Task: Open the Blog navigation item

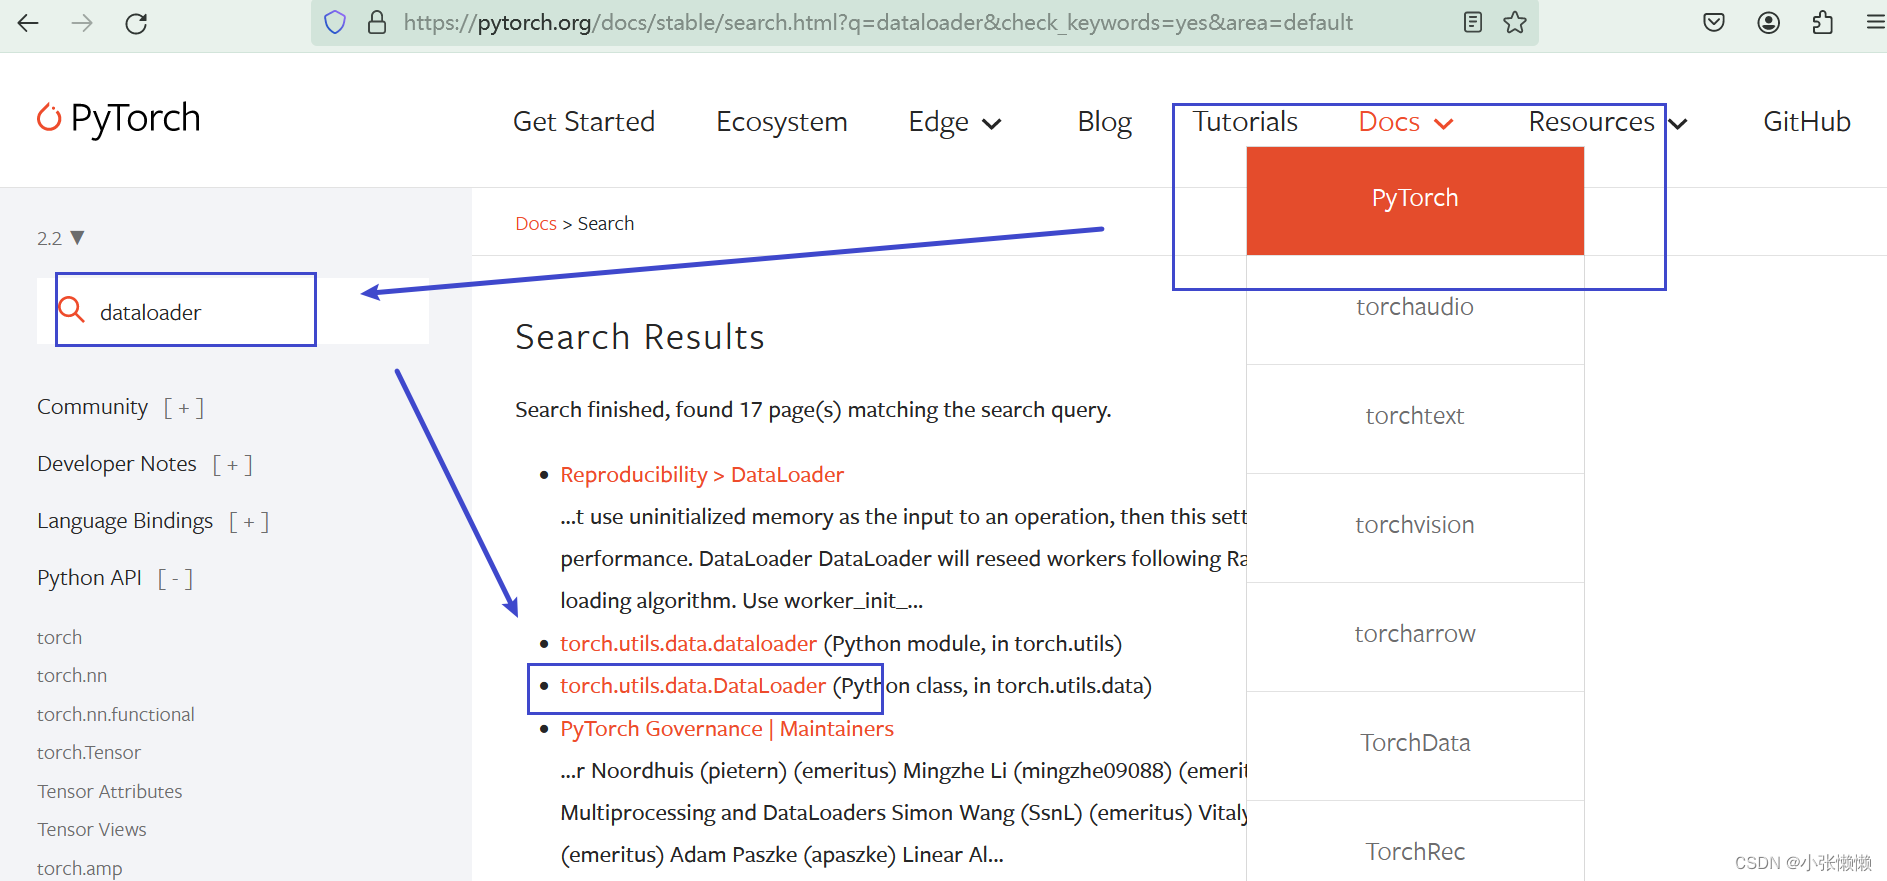Action: 1105,122
